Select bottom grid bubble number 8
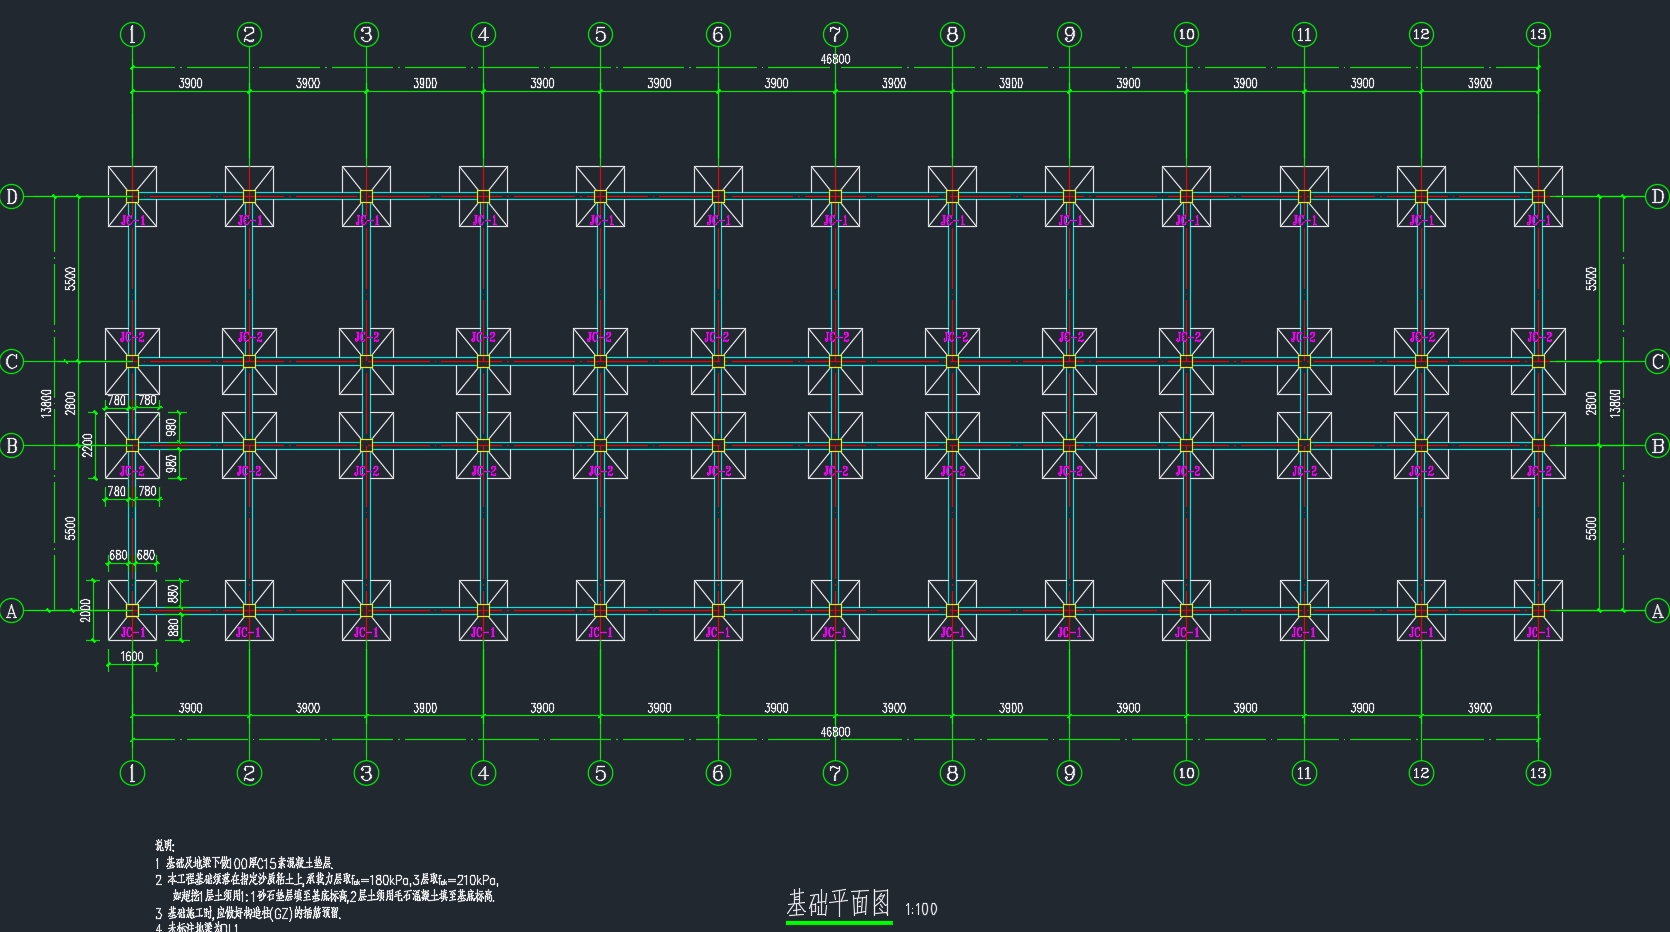This screenshot has width=1670, height=932. (x=952, y=773)
